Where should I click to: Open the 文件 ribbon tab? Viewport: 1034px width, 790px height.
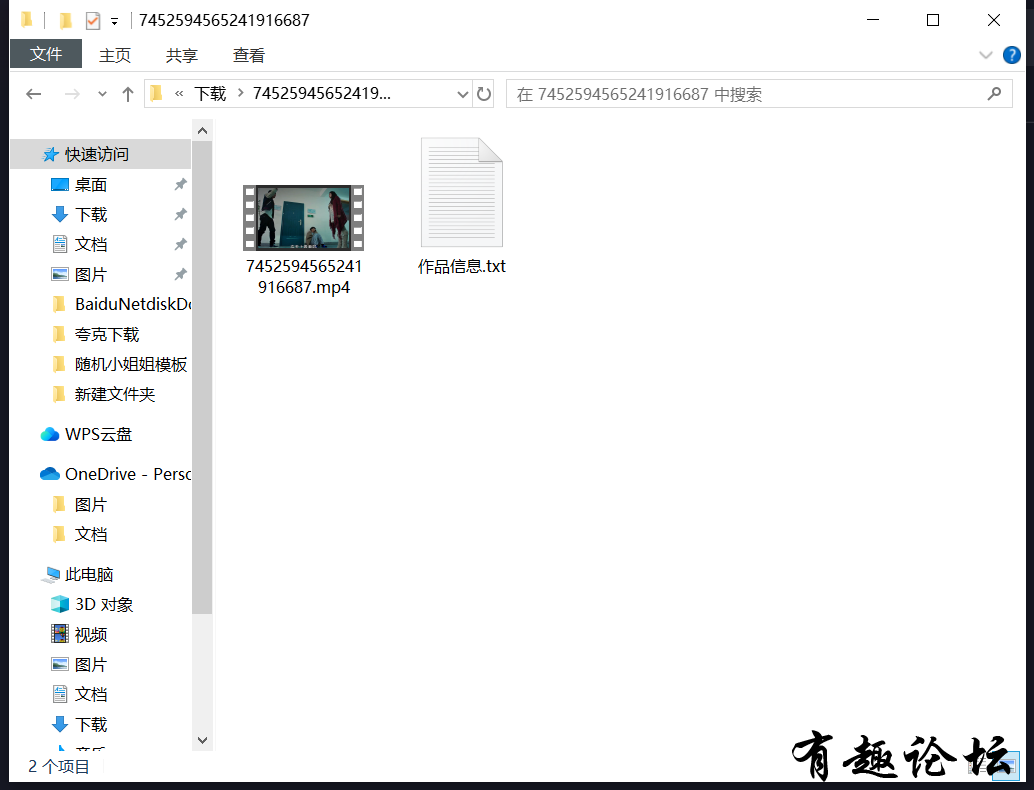[x=46, y=54]
